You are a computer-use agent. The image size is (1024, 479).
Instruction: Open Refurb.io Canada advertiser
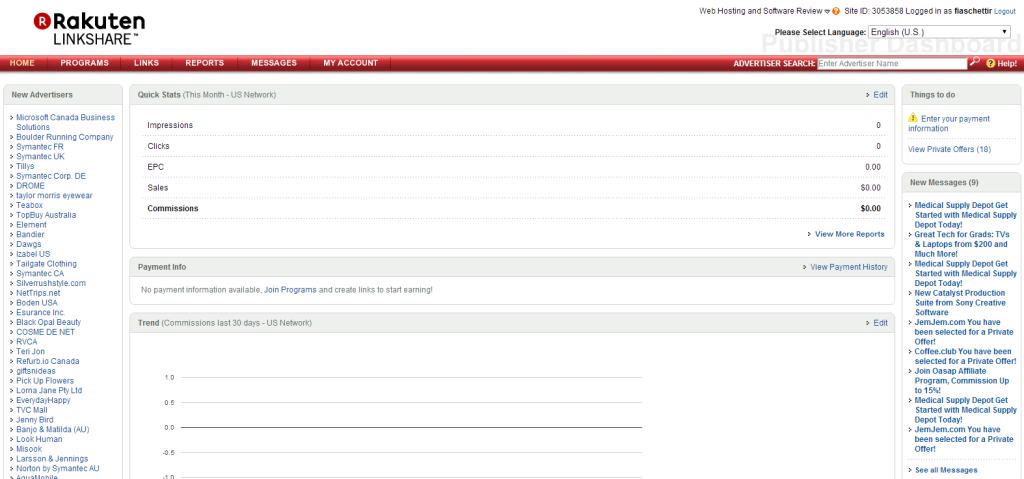pyautogui.click(x=48, y=361)
